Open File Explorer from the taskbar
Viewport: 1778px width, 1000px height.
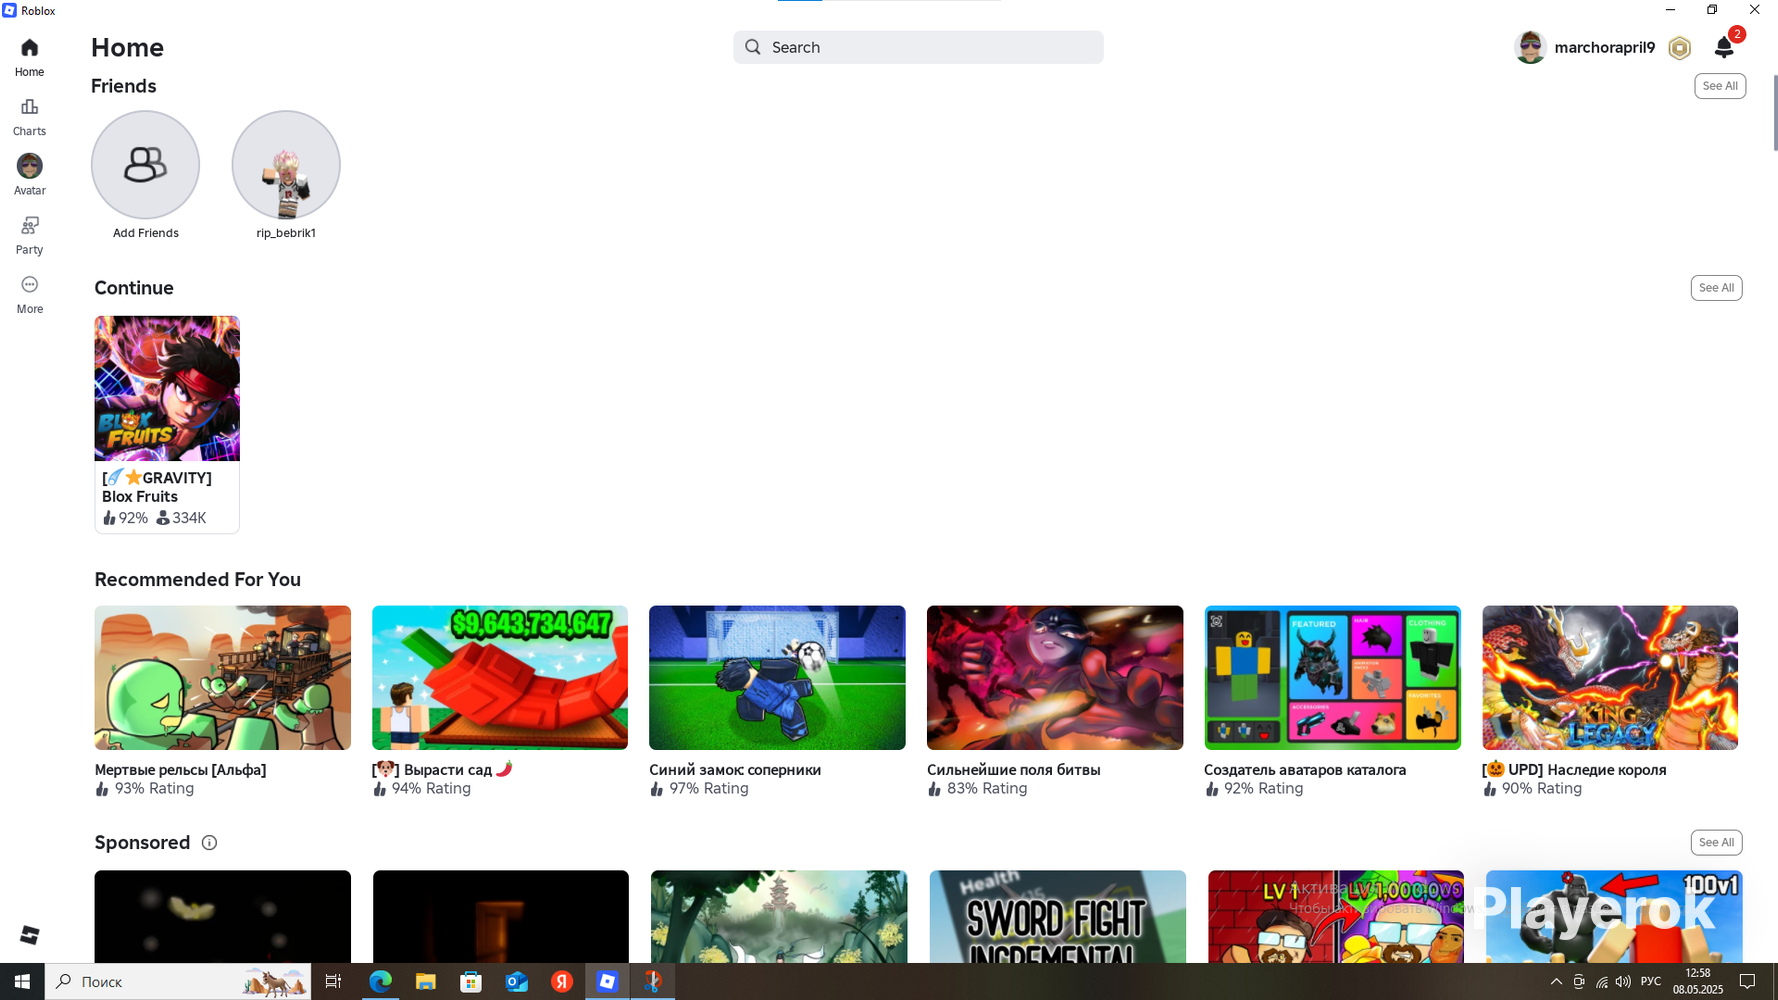coord(426,981)
